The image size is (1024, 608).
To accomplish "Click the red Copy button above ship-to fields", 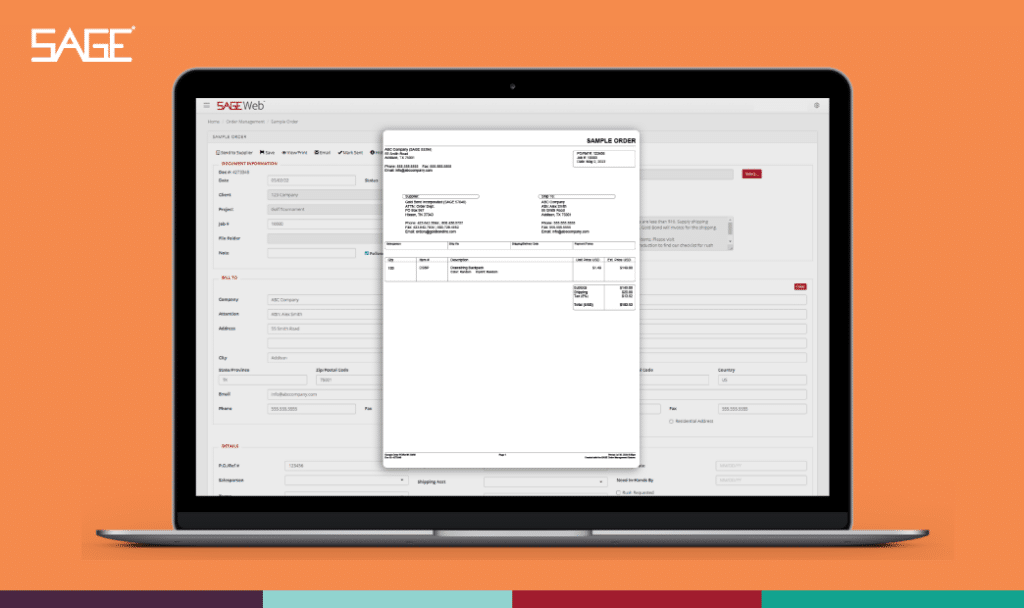I will click(800, 286).
